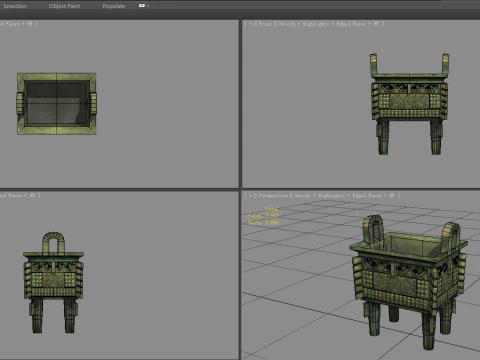Screen dimensions: 480x360
Task: Select the cauldron model in Perspective viewport
Action: [x=409, y=282]
